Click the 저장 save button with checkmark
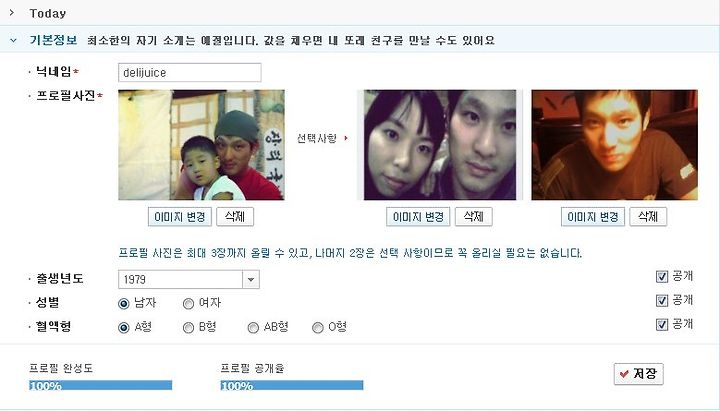720x411 pixels. click(x=639, y=374)
